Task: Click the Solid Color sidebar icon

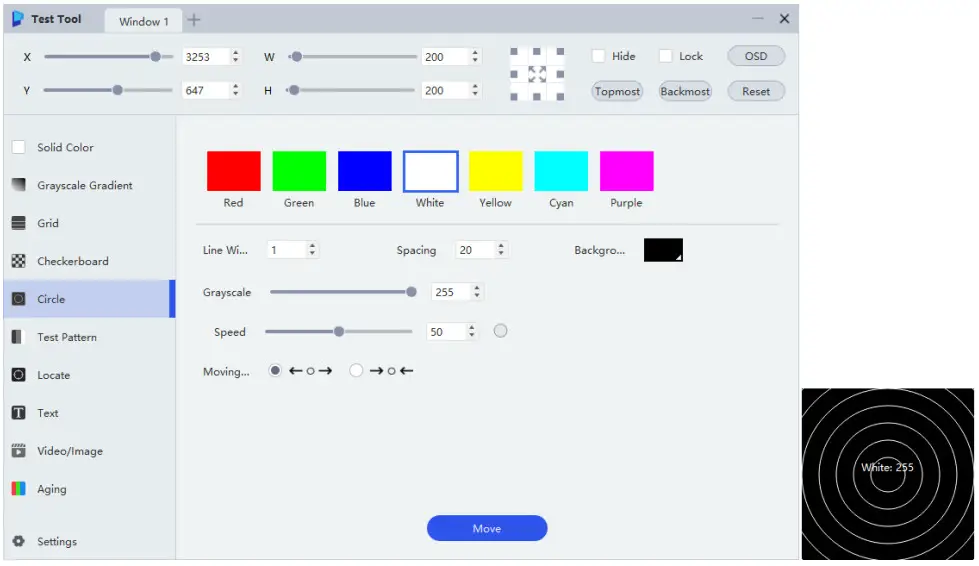Action: (19, 147)
